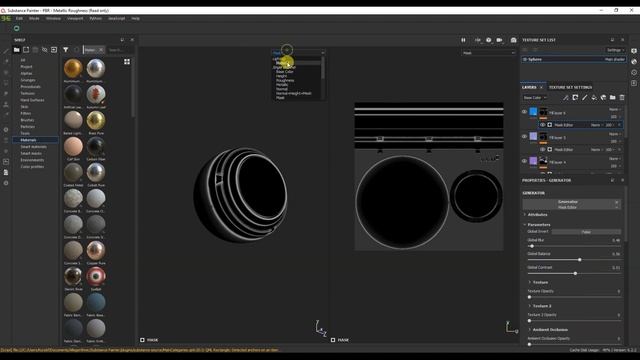Open the Python menu
640x360 pixels.
[x=96, y=18]
